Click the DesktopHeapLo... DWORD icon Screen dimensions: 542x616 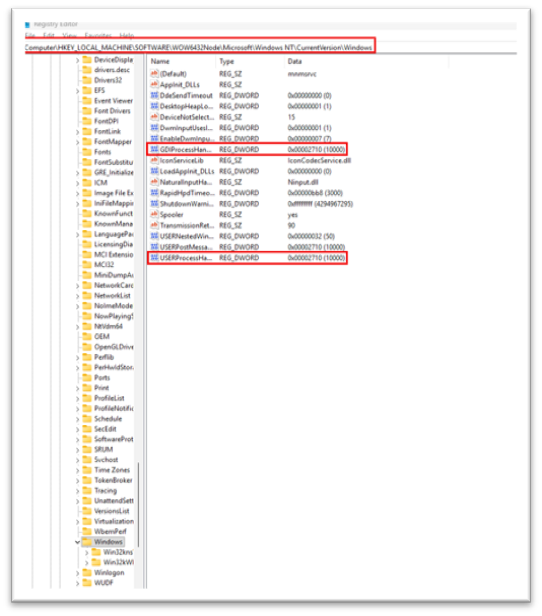[154, 106]
